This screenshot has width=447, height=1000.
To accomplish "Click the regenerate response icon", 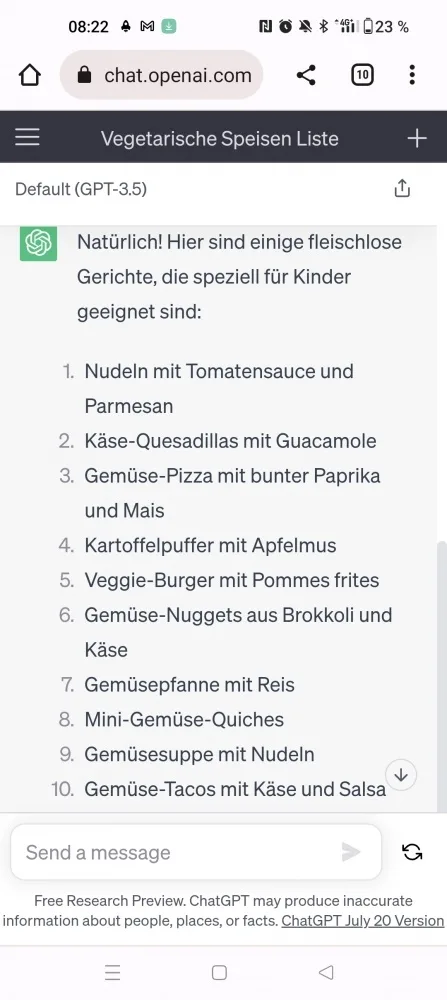I will [412, 852].
